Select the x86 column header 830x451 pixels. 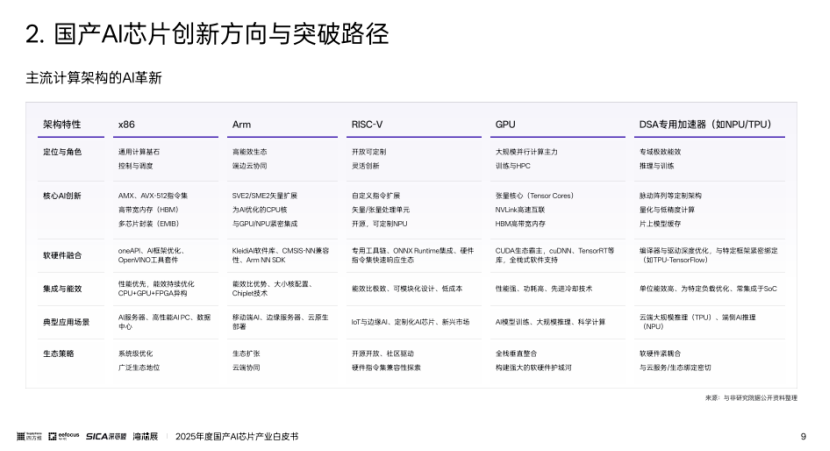click(x=126, y=125)
